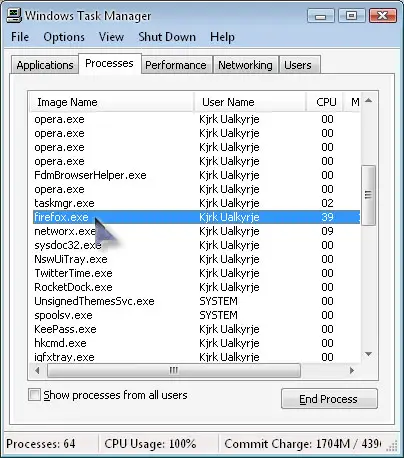Click the CPU value 39 for firefox.exe
The width and height of the screenshot is (404, 458).
(327, 217)
